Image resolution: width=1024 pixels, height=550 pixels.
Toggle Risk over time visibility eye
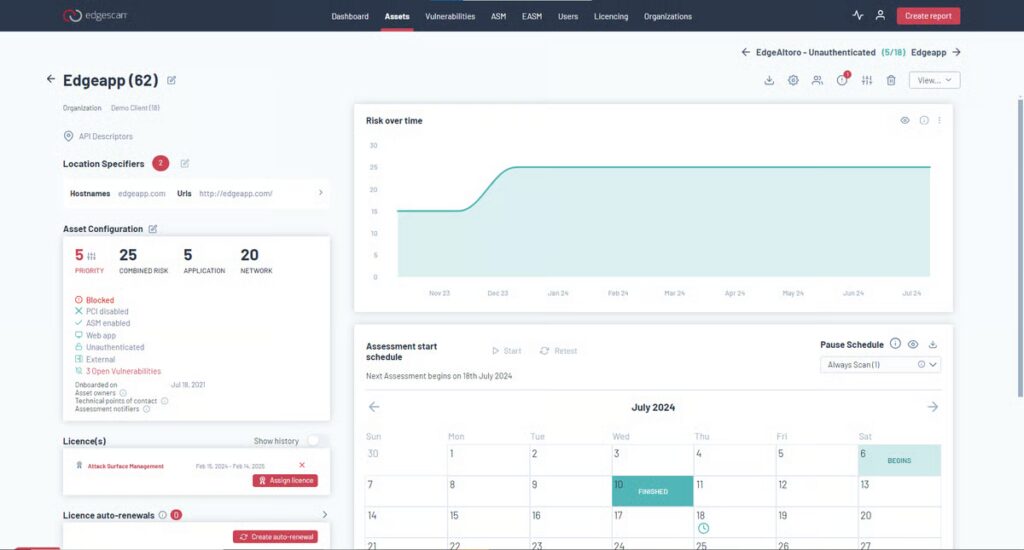pos(904,120)
